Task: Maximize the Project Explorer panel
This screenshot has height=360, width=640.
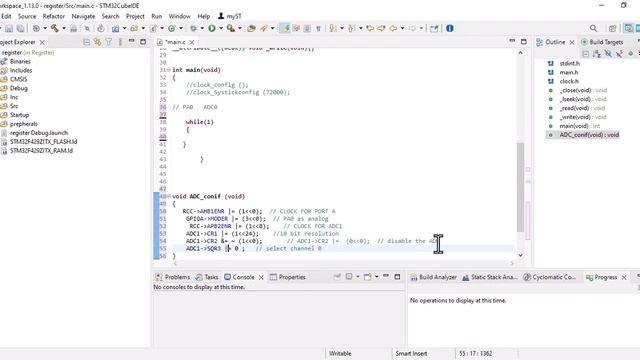Action: tap(143, 42)
